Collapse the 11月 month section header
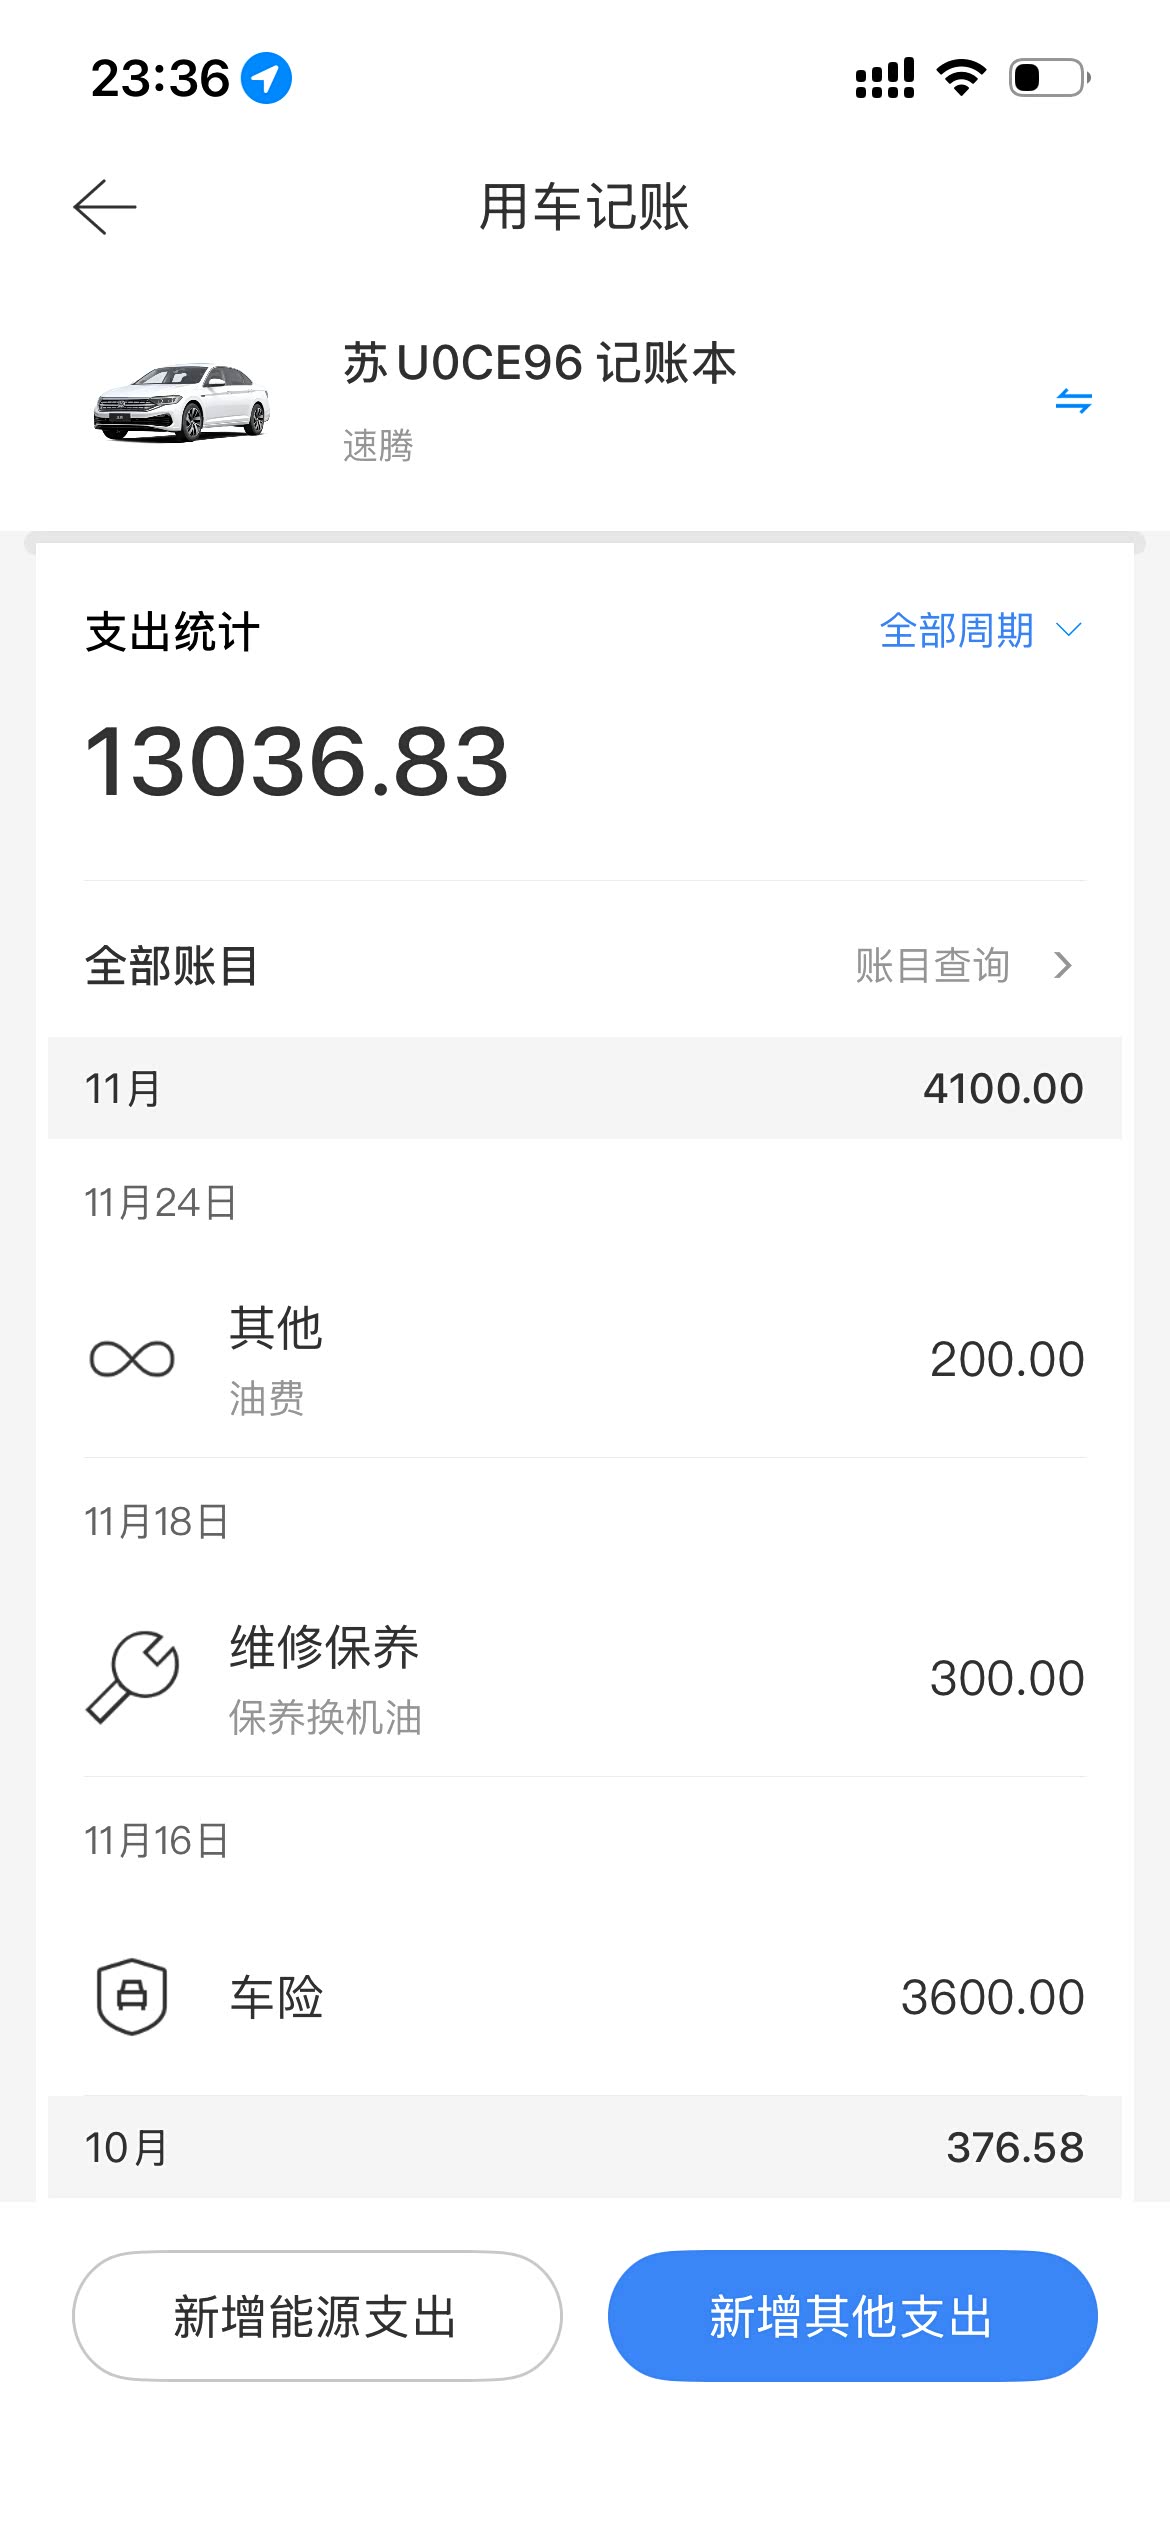 pos(585,1088)
